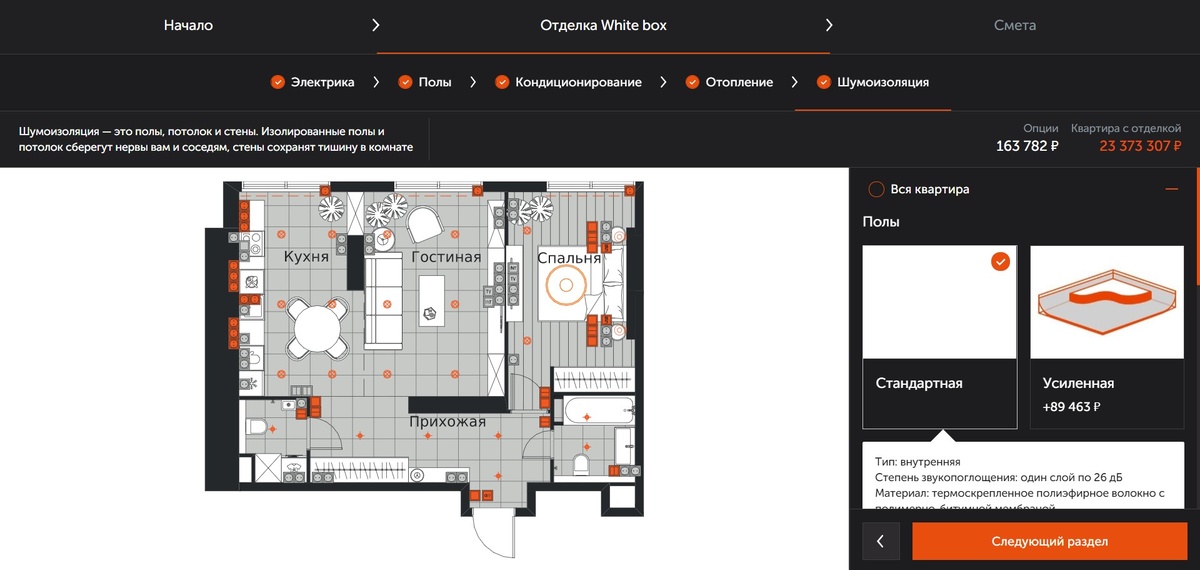
Task: Select the hallway wardrobe with hangers
Action: pyautogui.click(x=360, y=470)
